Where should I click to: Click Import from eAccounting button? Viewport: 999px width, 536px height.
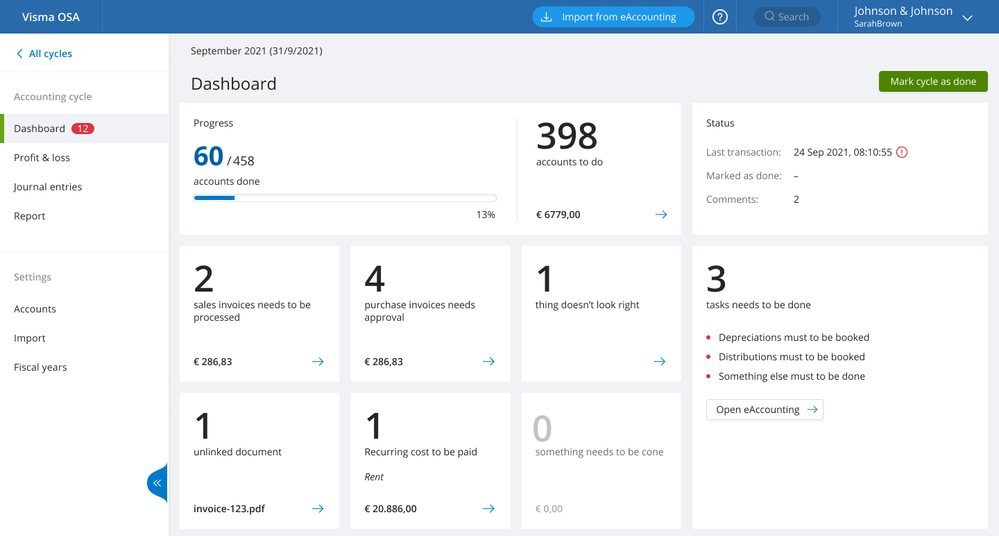(x=613, y=17)
